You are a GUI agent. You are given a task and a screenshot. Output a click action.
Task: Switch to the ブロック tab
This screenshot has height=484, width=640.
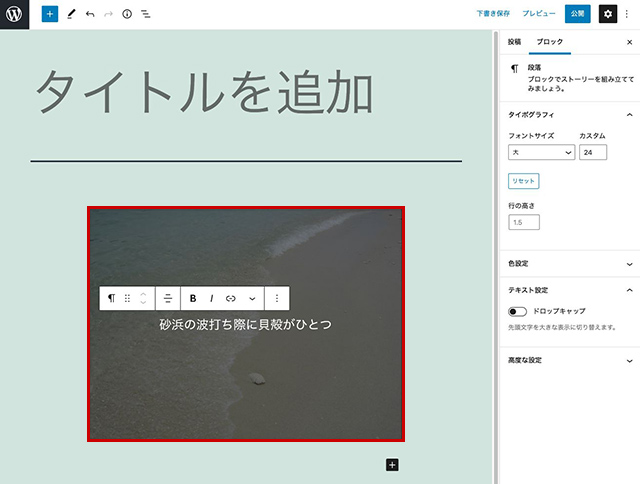coord(550,42)
